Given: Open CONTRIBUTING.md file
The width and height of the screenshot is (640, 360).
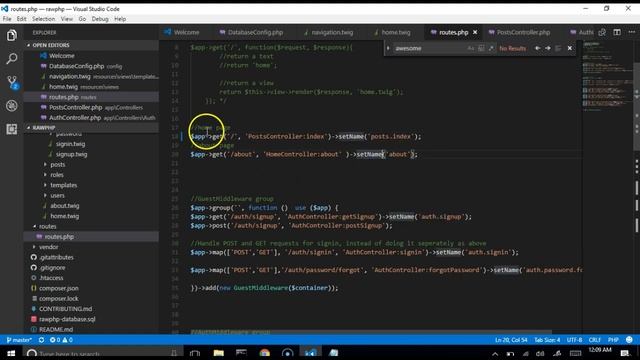Looking at the screenshot, I should tap(65, 309).
